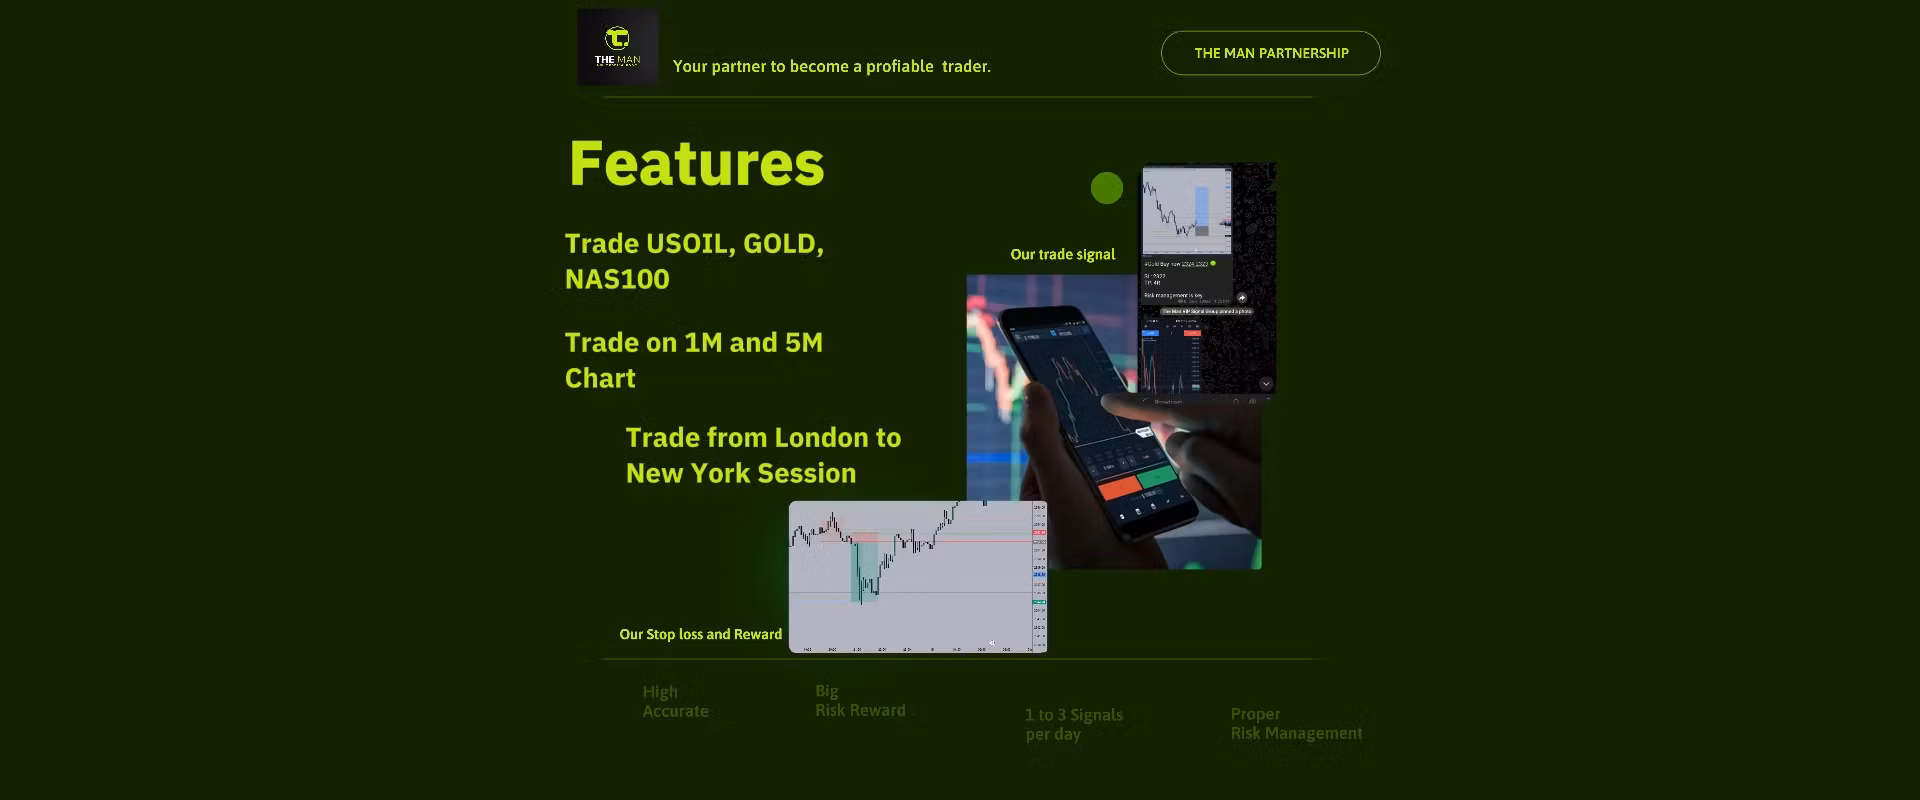Click 'Big Risk Reward' footer label
This screenshot has width=1920, height=800.
point(859,700)
